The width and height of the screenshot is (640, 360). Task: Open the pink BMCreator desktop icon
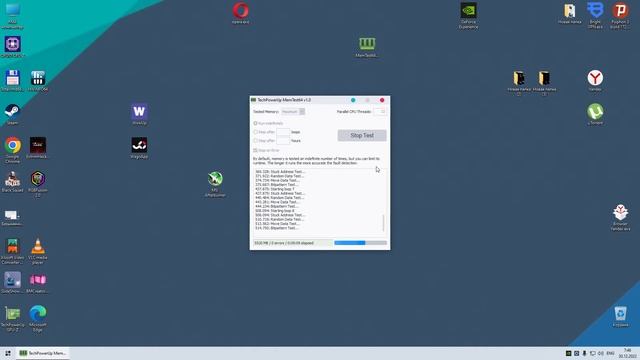pos(38,282)
